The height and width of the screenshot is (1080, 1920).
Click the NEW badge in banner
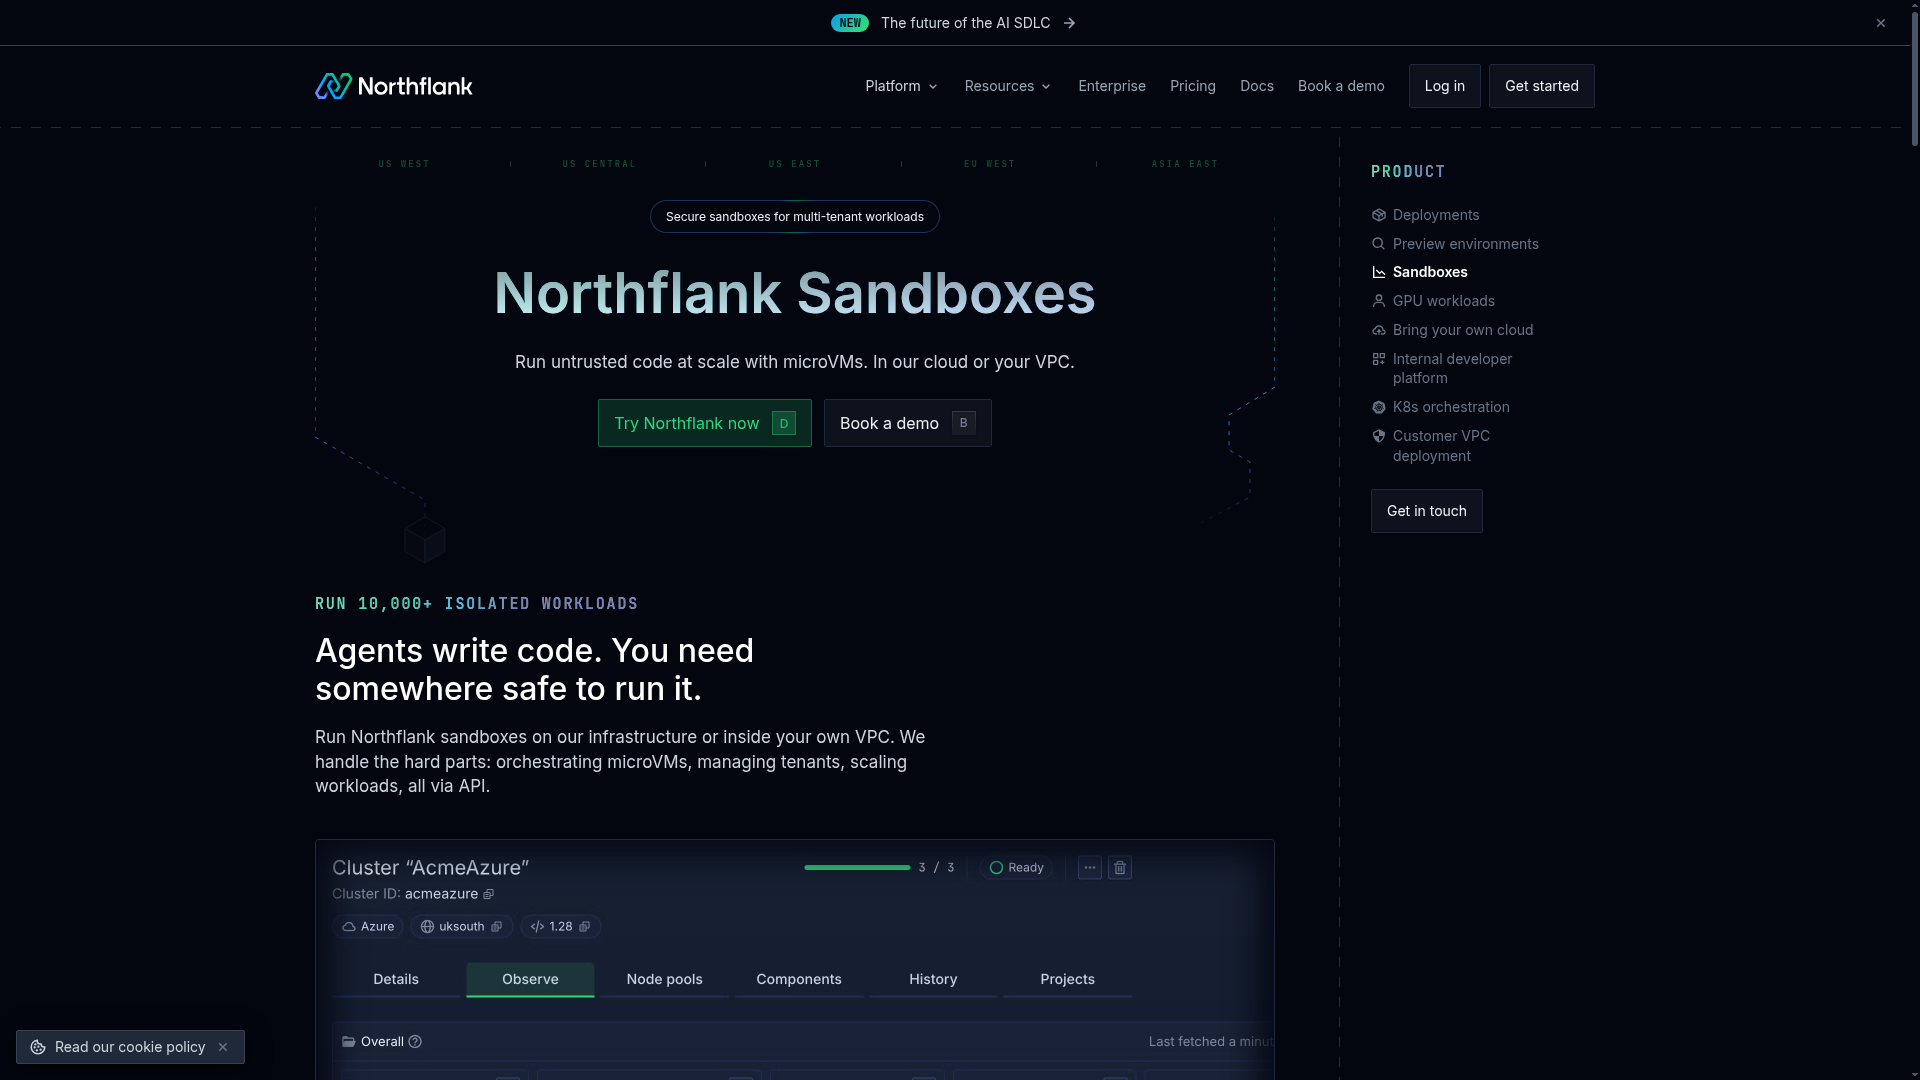[x=850, y=23]
